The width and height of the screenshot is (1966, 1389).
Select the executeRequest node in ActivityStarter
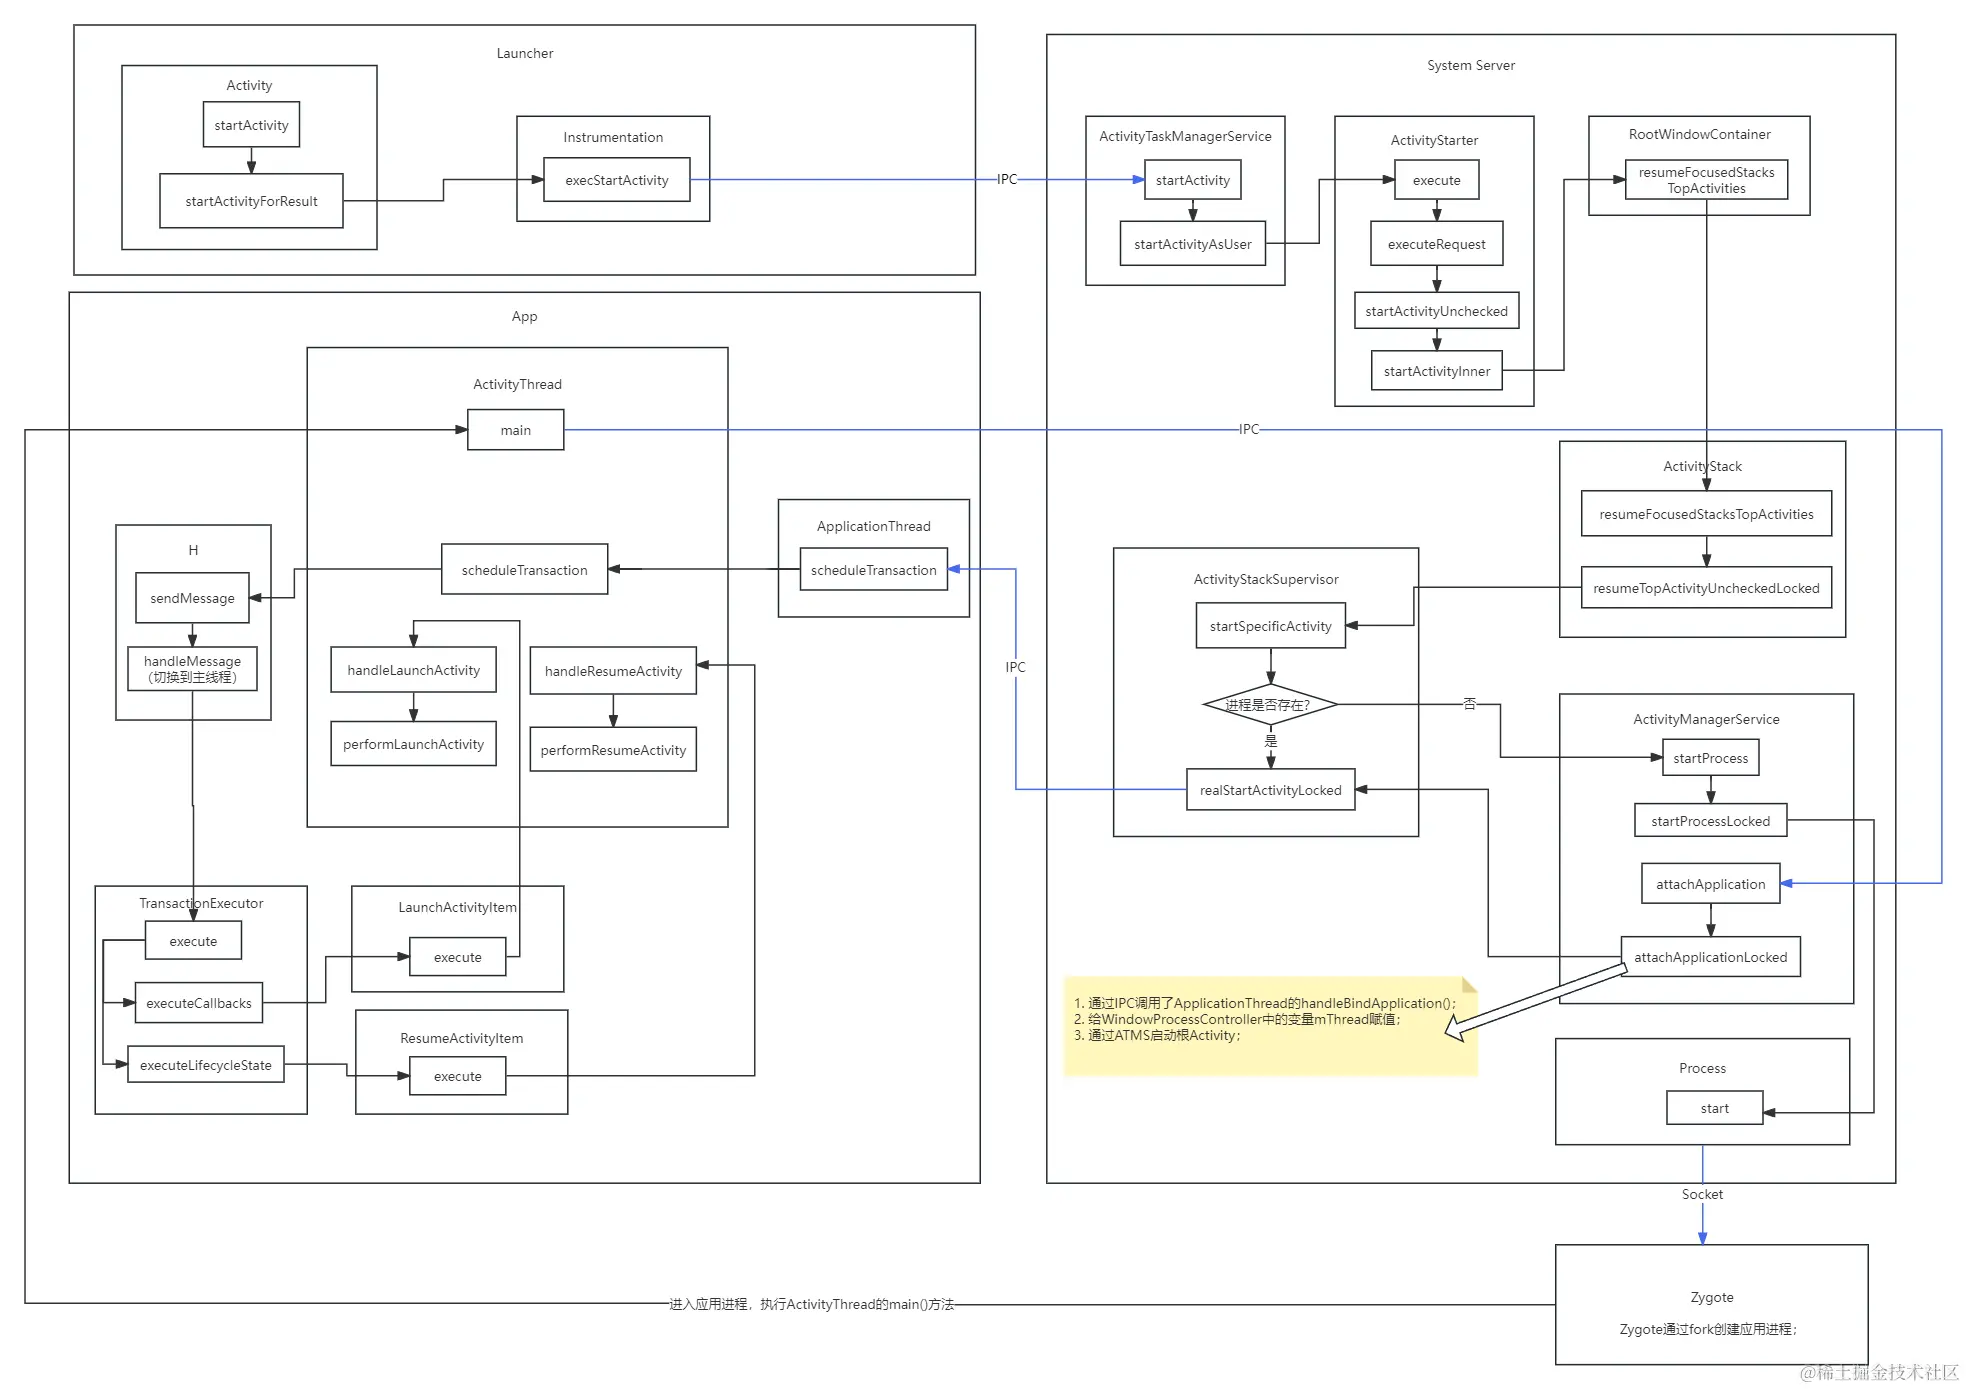pyautogui.click(x=1436, y=244)
